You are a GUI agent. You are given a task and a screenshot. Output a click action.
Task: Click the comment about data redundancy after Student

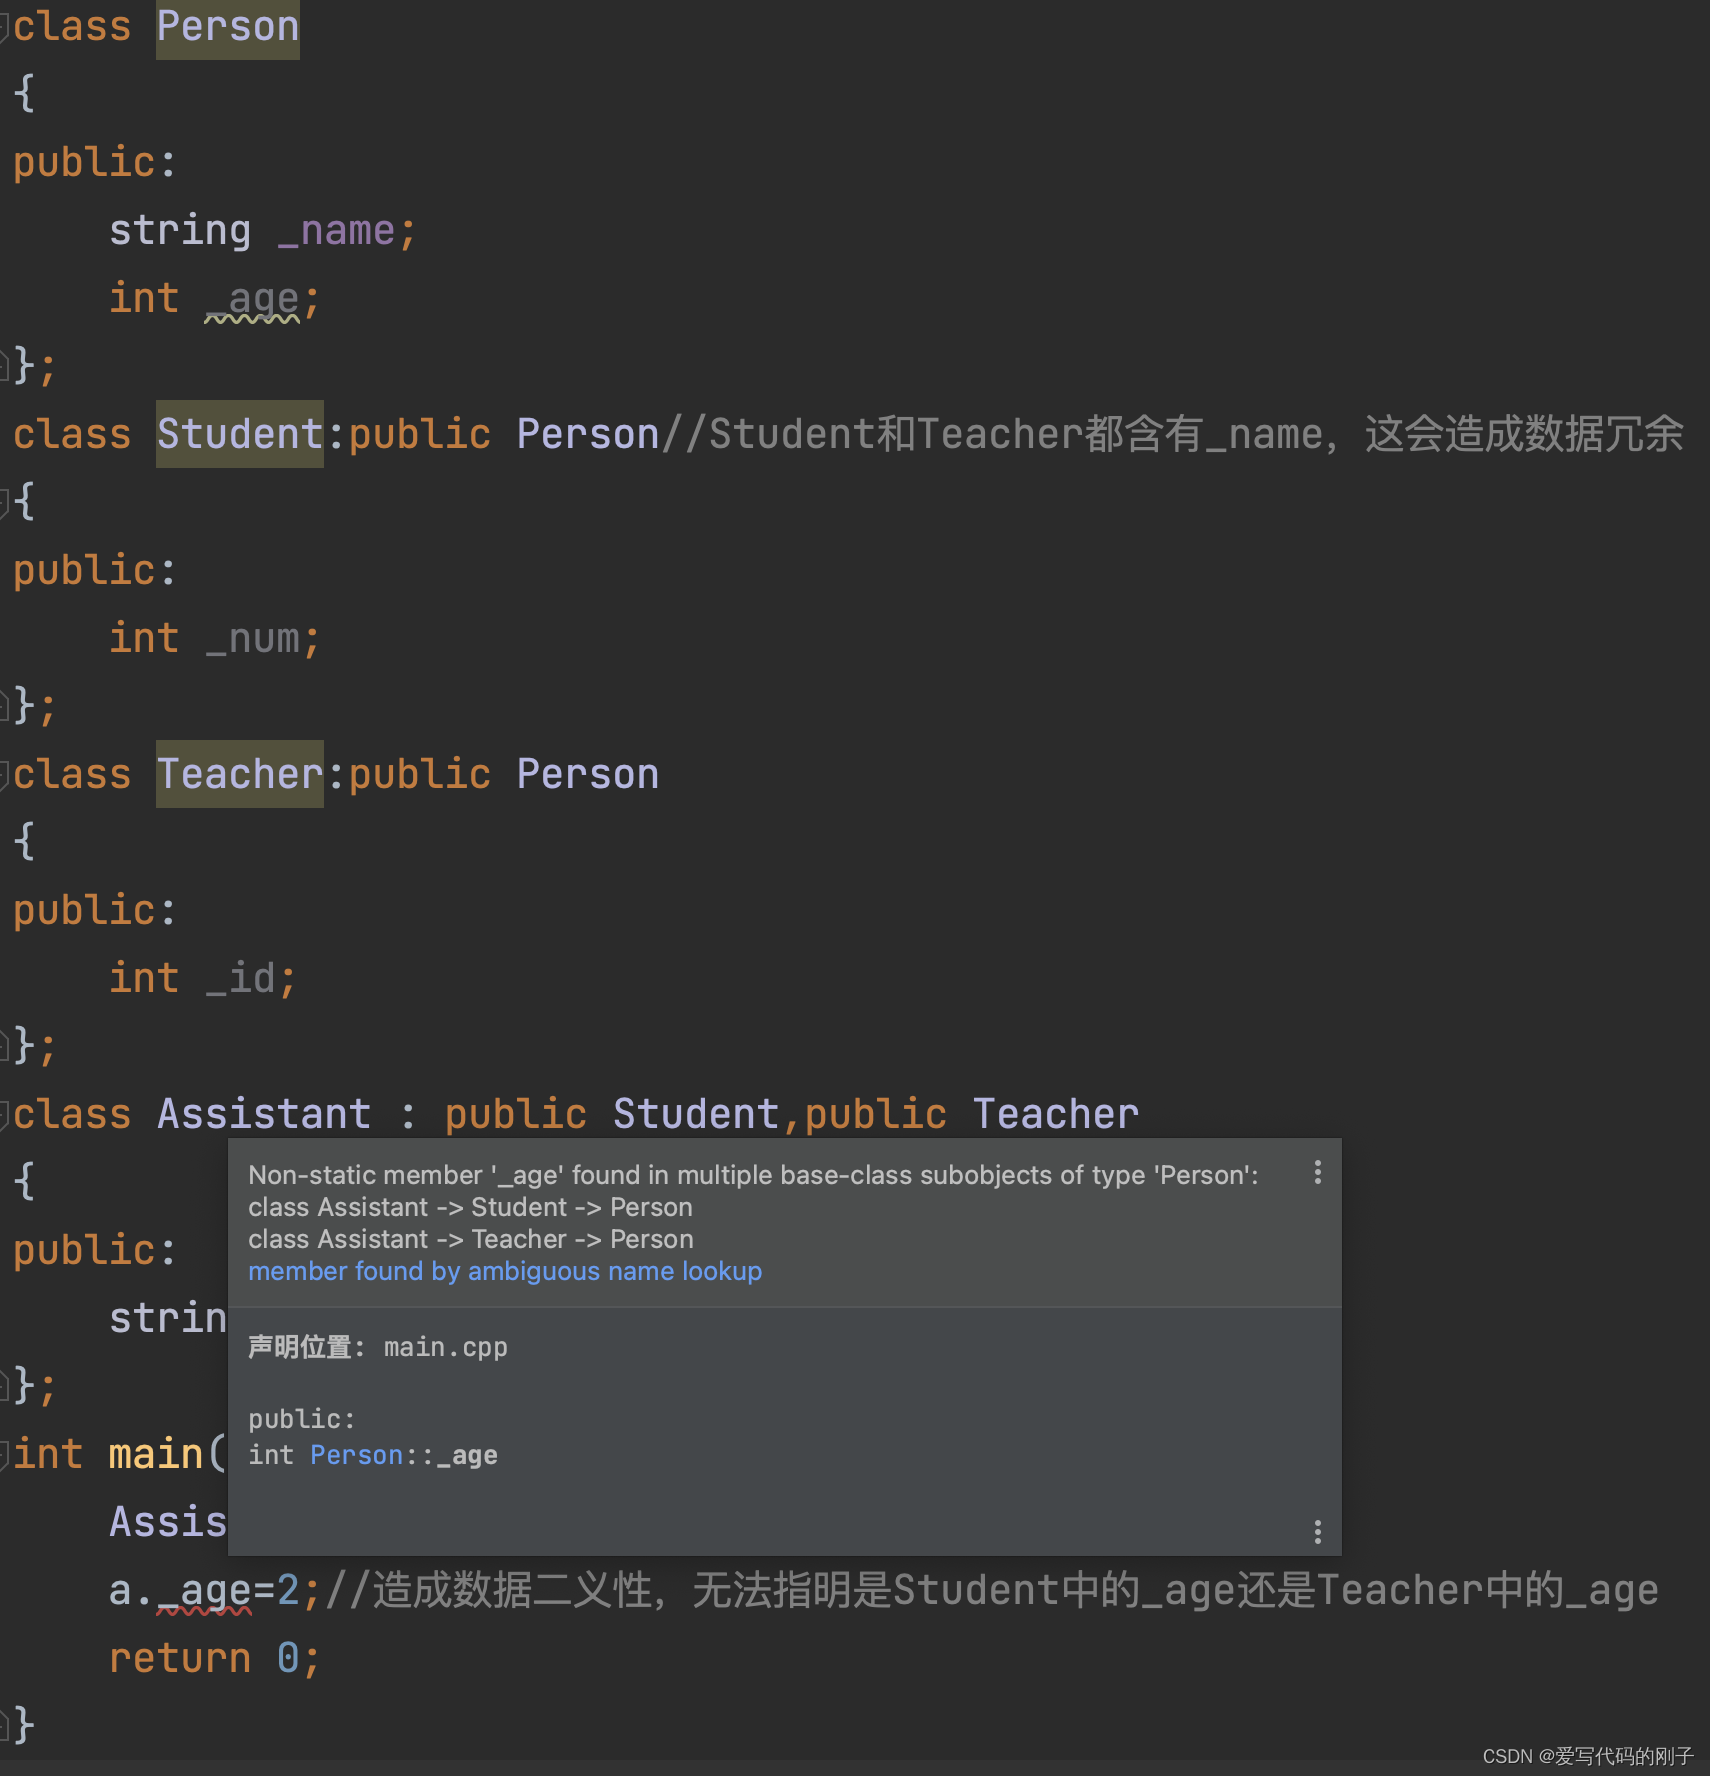[1173, 434]
